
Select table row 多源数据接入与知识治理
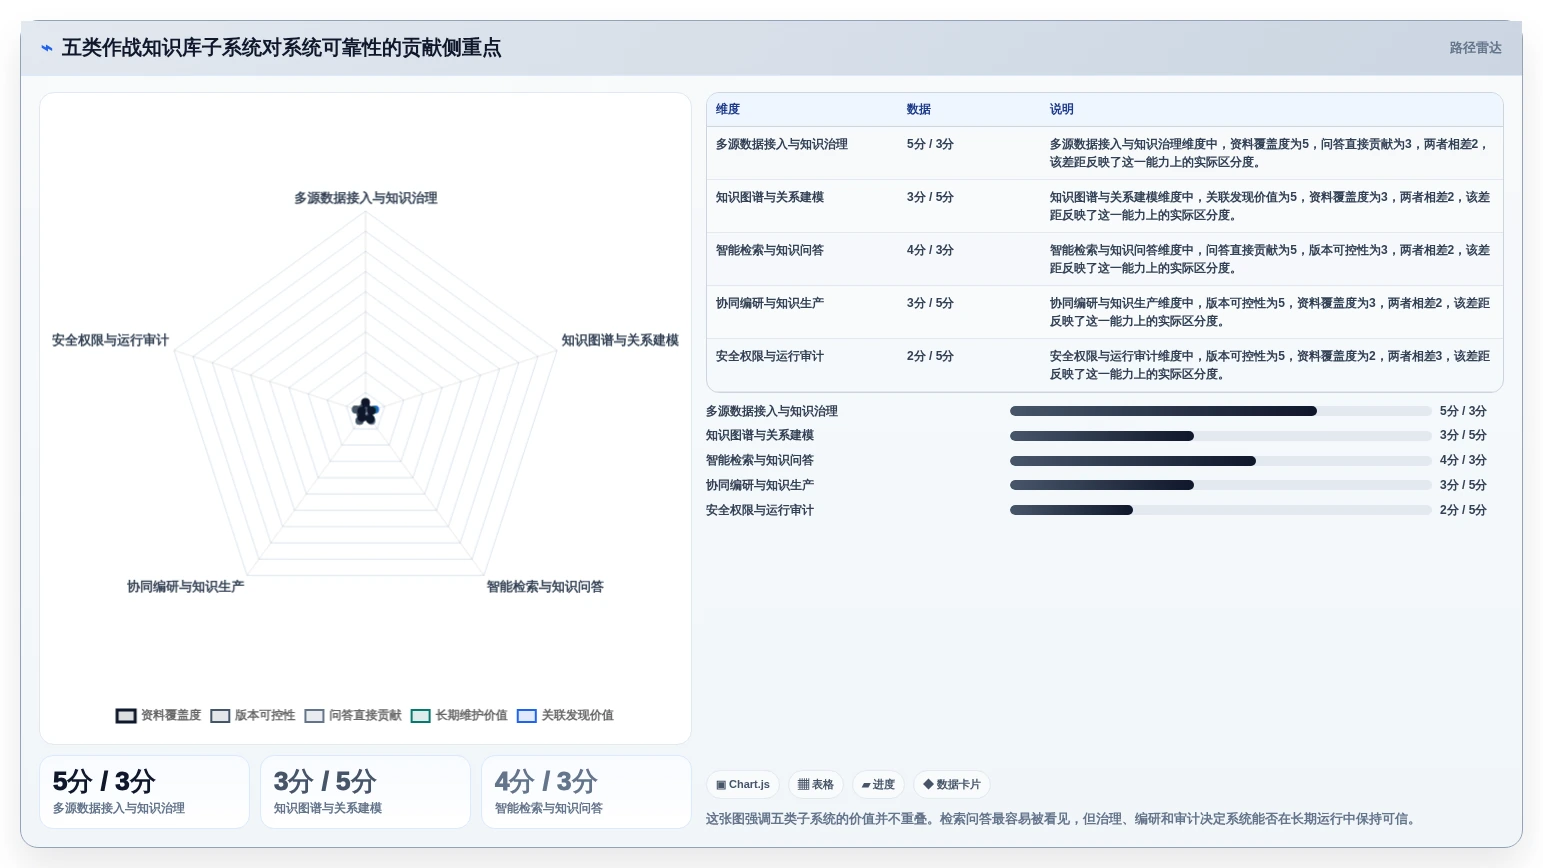(1104, 153)
